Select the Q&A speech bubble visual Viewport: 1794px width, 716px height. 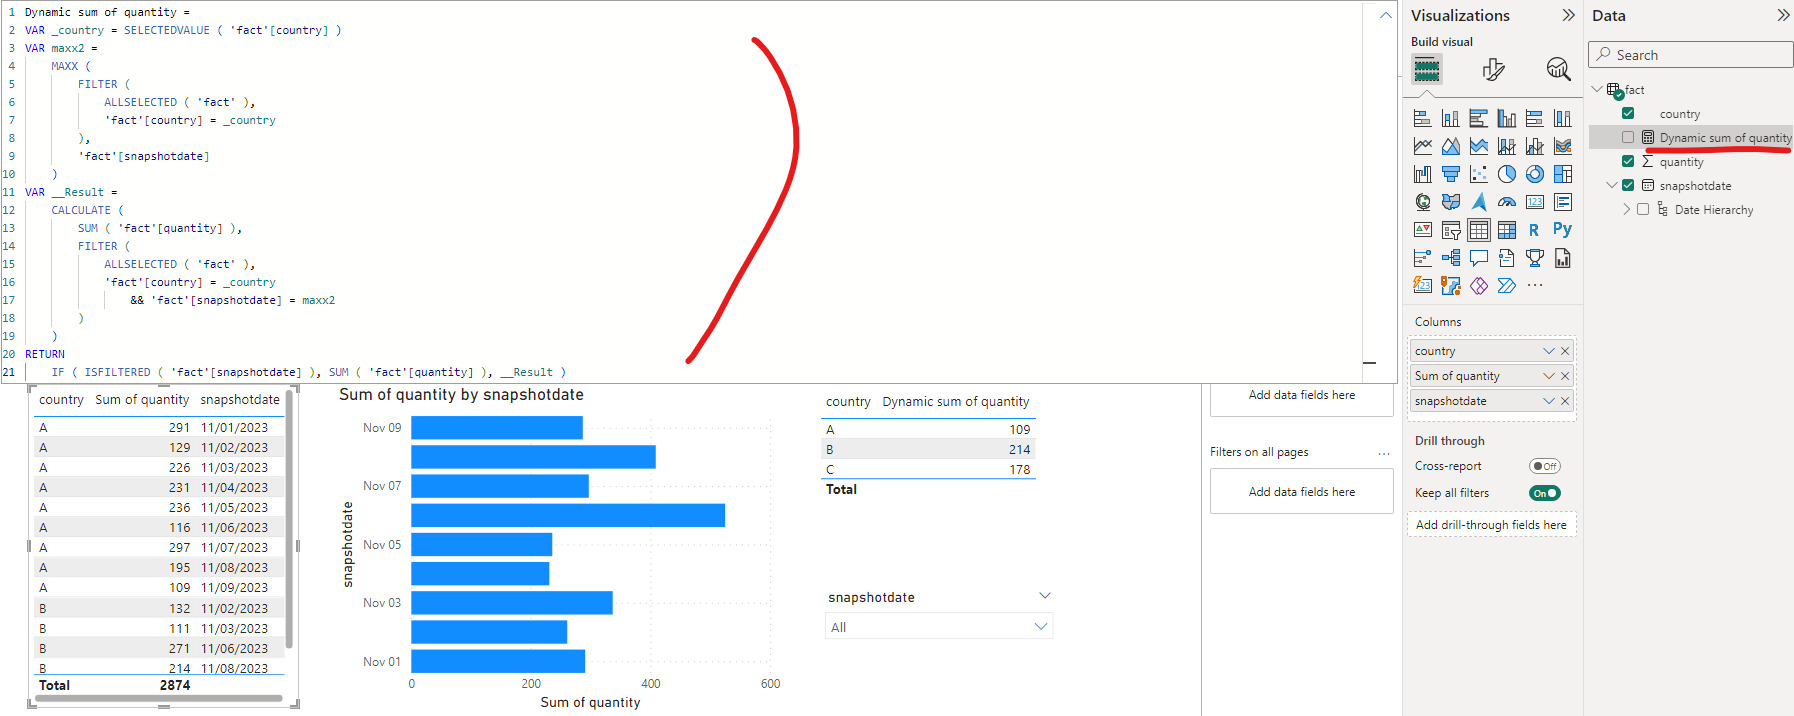pyautogui.click(x=1478, y=258)
